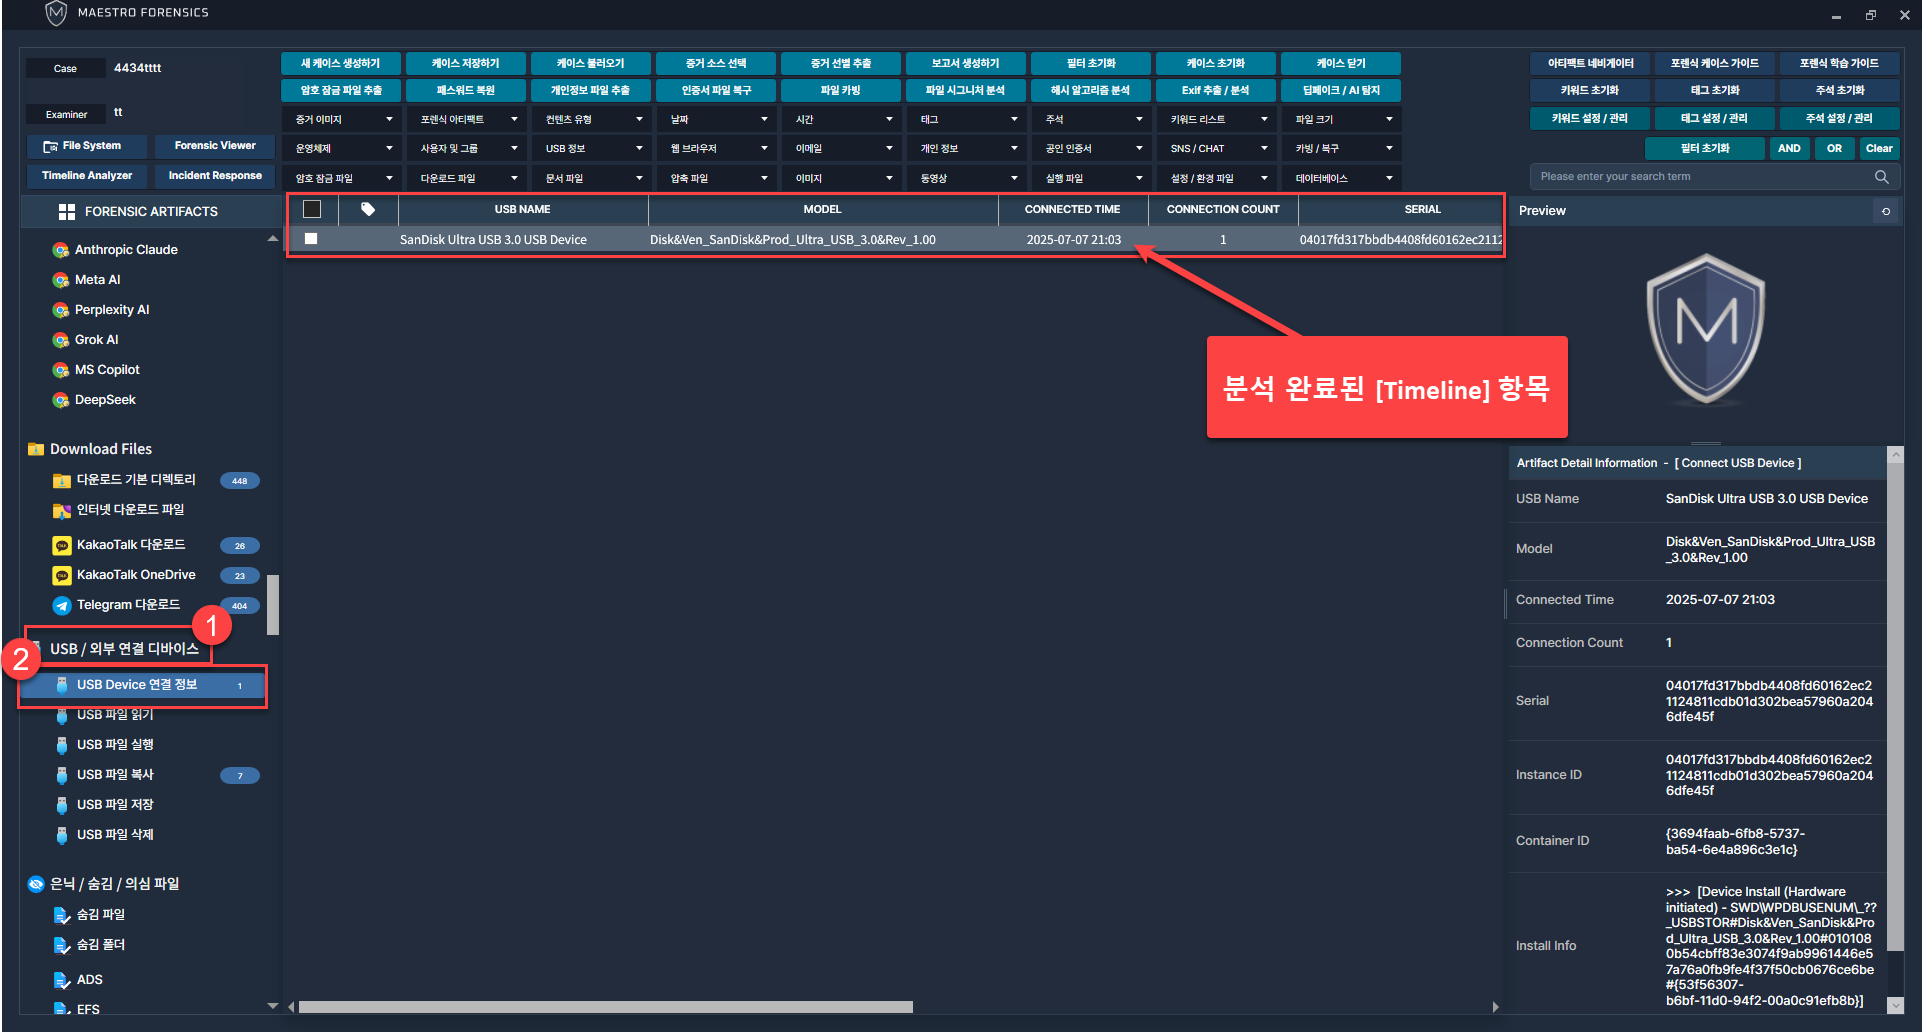This screenshot has width=1922, height=1032.
Task: Toggle the AND search operator
Action: (1789, 148)
